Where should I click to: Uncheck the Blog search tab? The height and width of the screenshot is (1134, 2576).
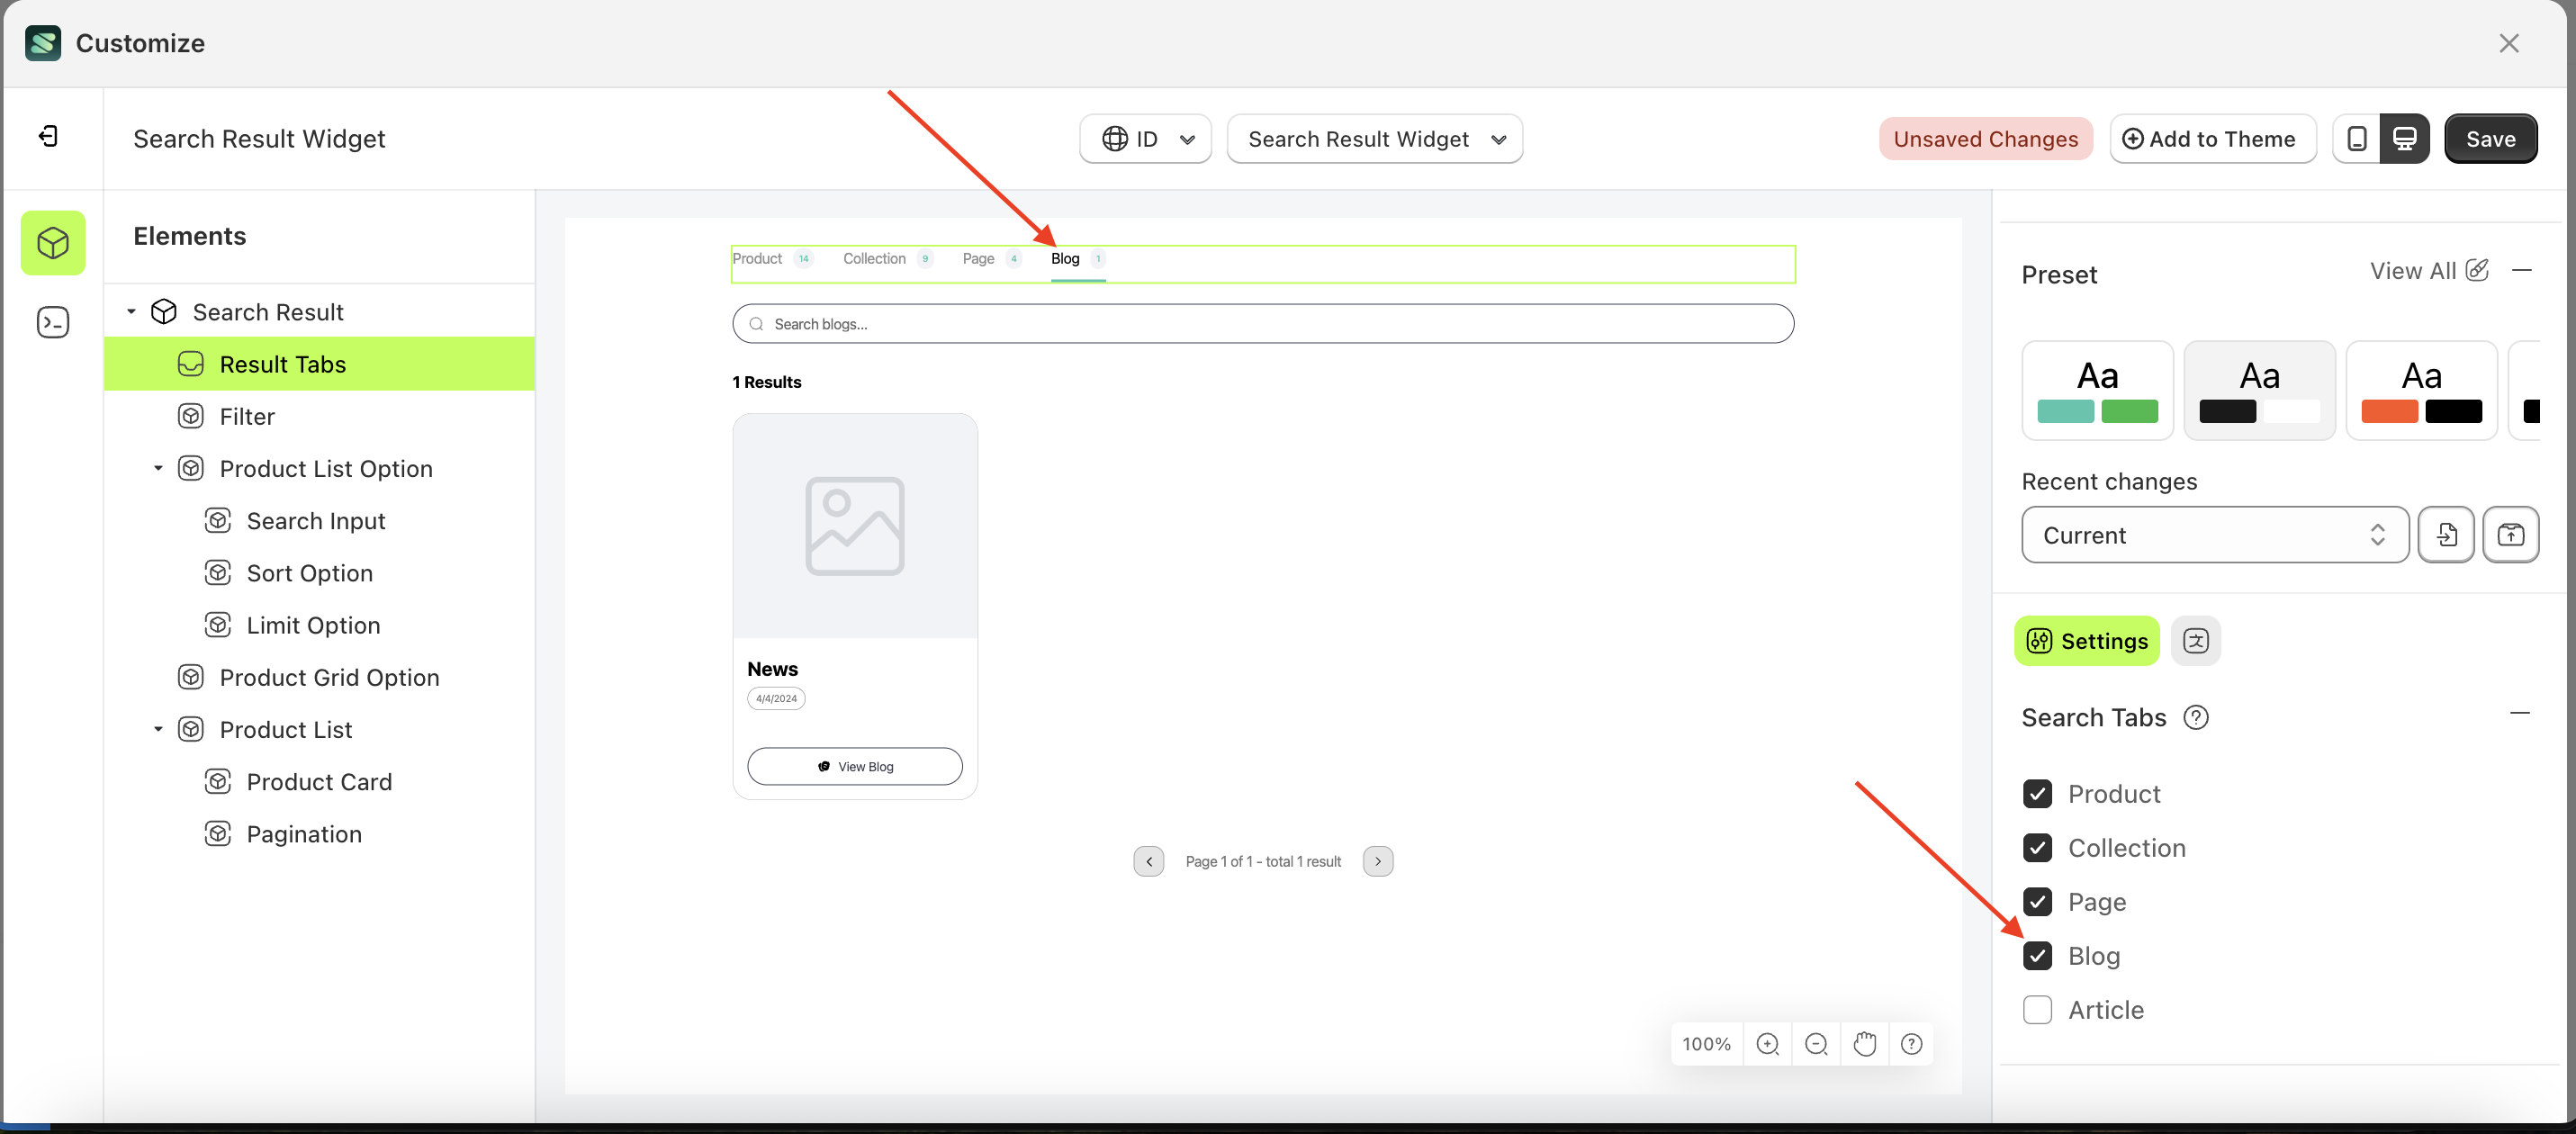(x=2037, y=956)
